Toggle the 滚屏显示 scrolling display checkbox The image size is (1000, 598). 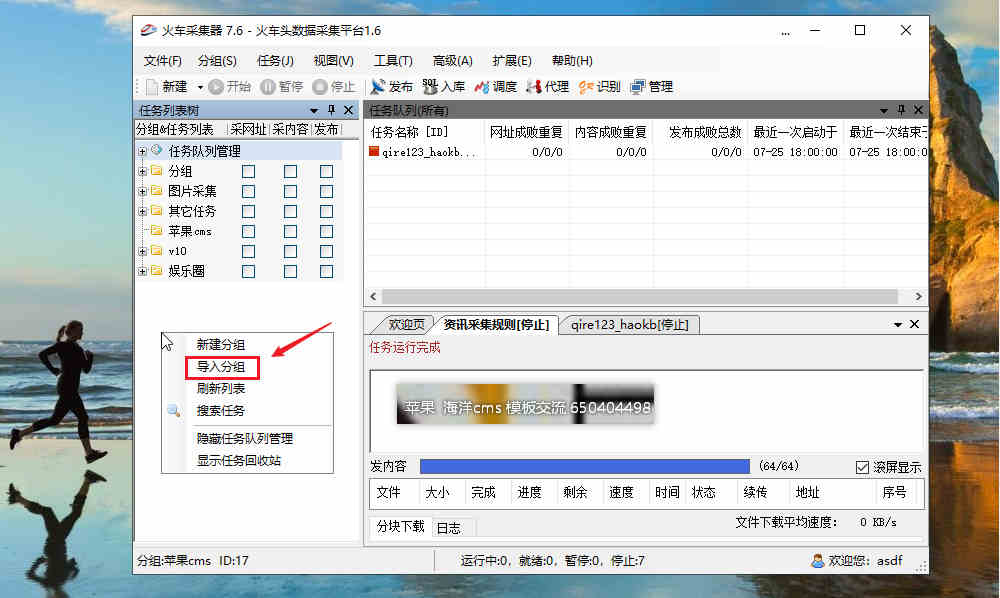(x=864, y=464)
